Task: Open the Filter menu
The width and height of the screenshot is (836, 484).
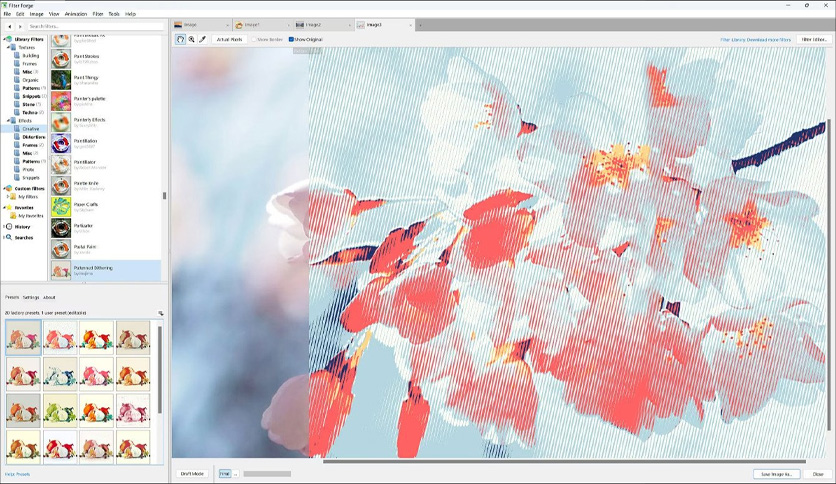Action: tap(98, 14)
